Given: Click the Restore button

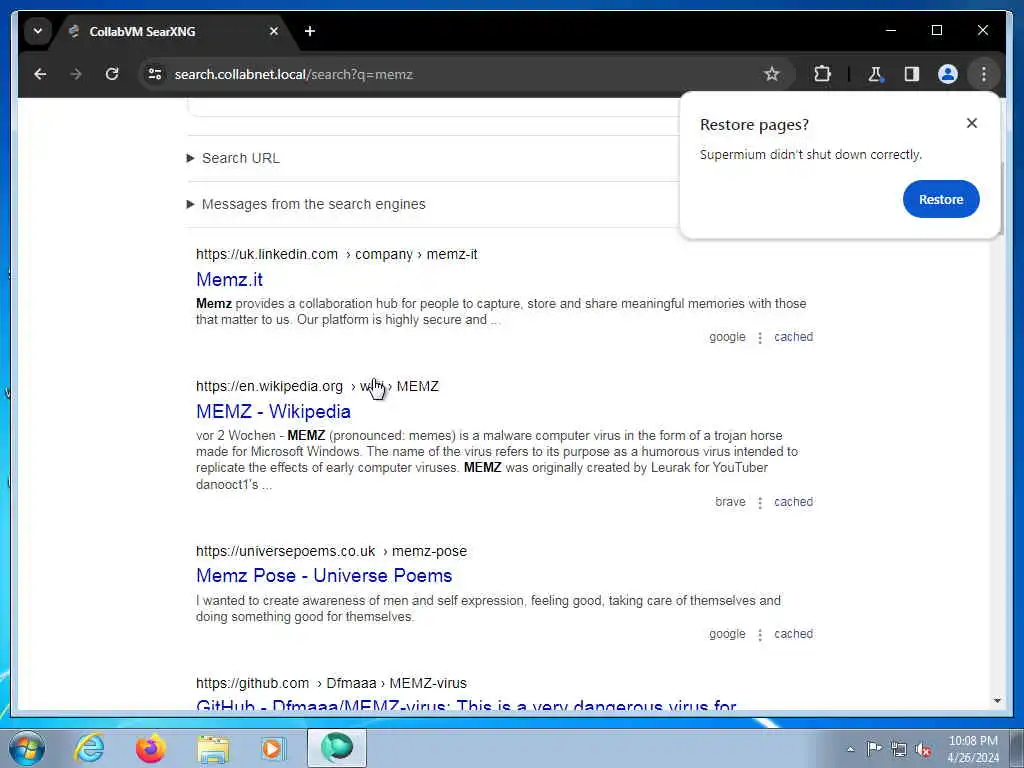Looking at the screenshot, I should (x=941, y=199).
